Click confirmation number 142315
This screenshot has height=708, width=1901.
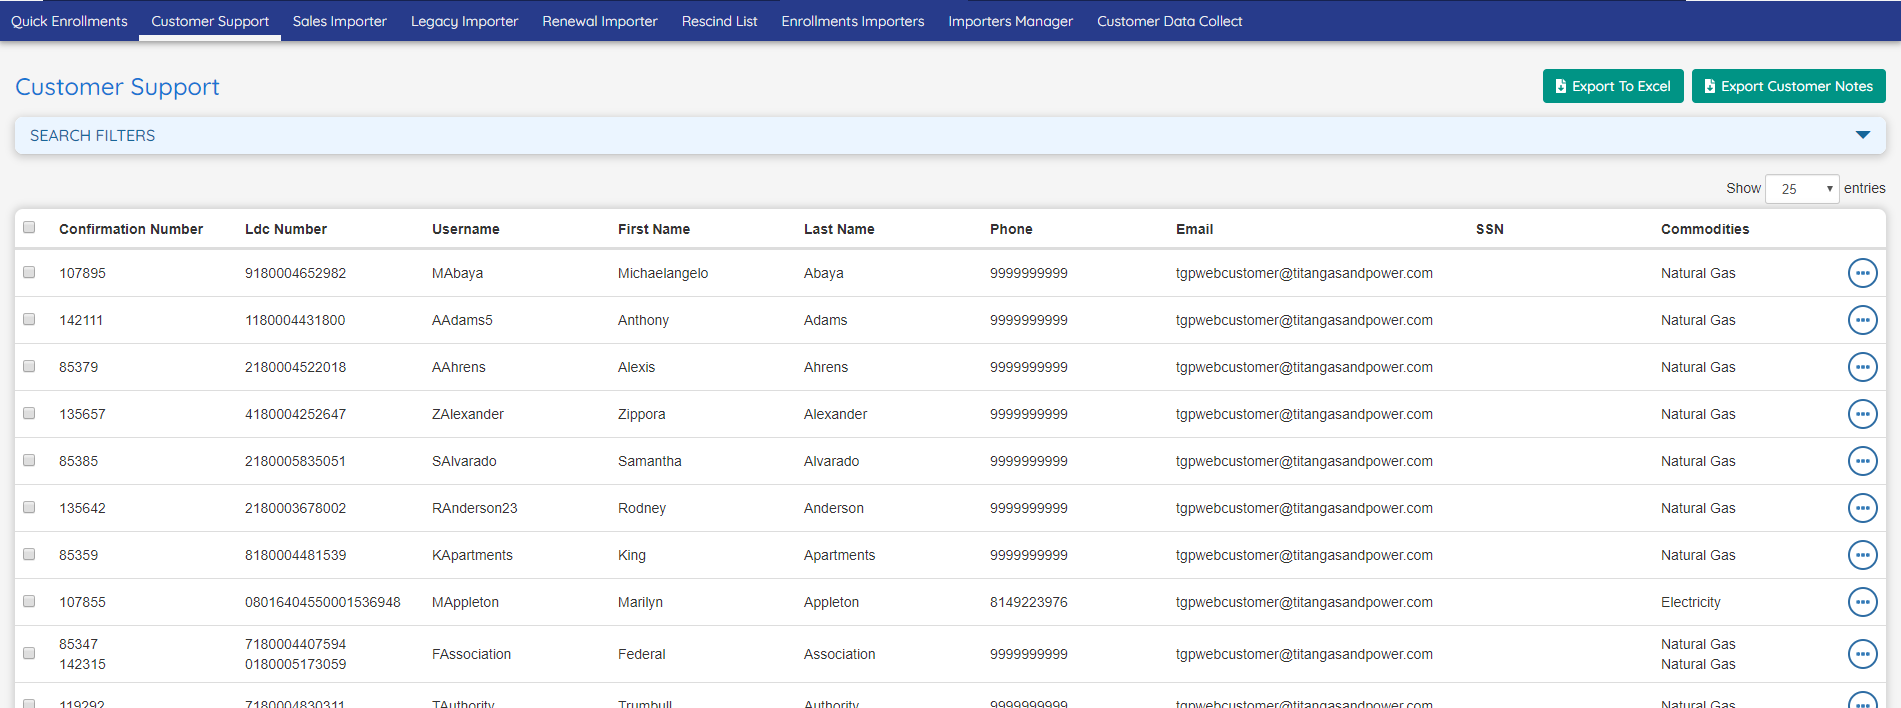(82, 664)
